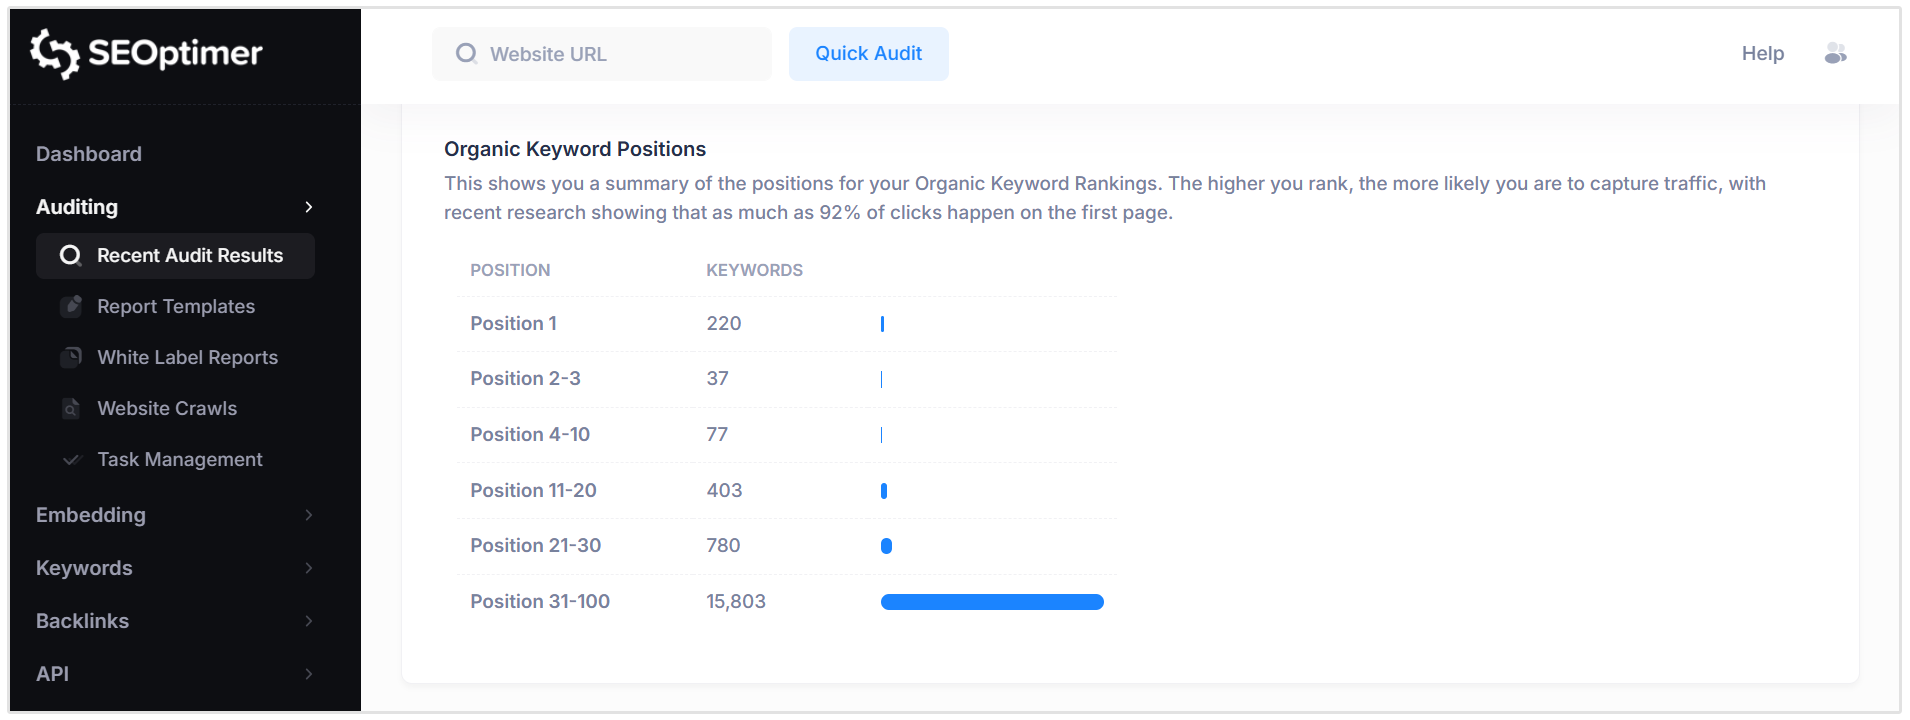Open the Dashboard menu item

pos(88,153)
